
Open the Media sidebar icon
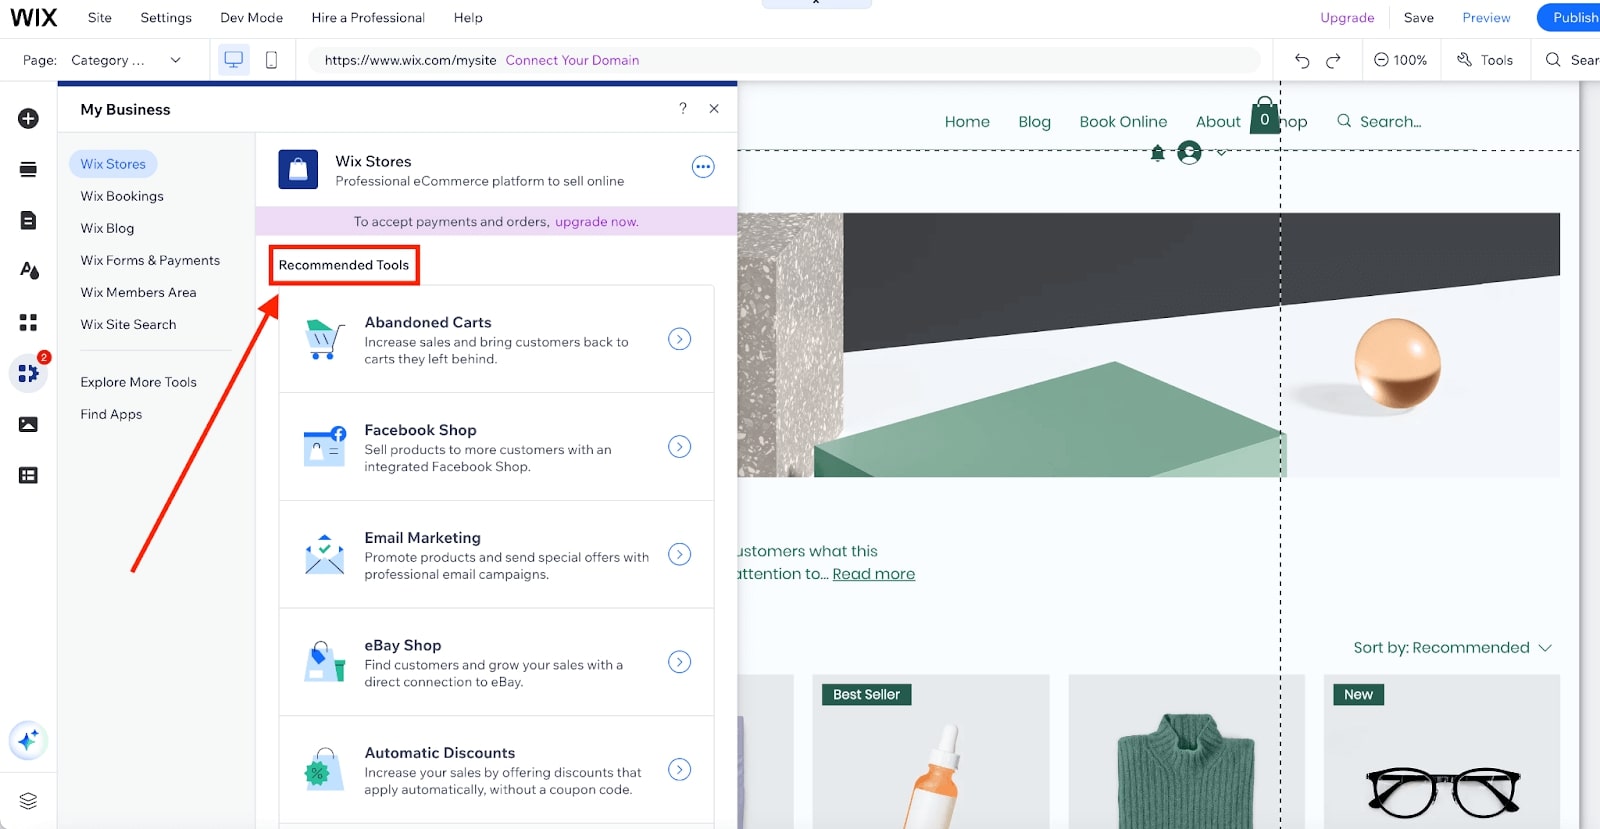point(28,424)
